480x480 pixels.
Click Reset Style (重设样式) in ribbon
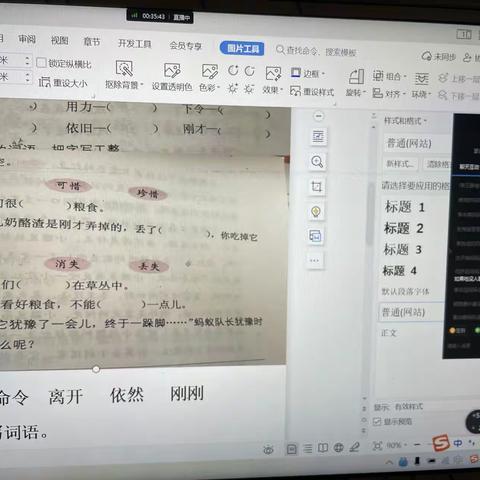tap(312, 91)
